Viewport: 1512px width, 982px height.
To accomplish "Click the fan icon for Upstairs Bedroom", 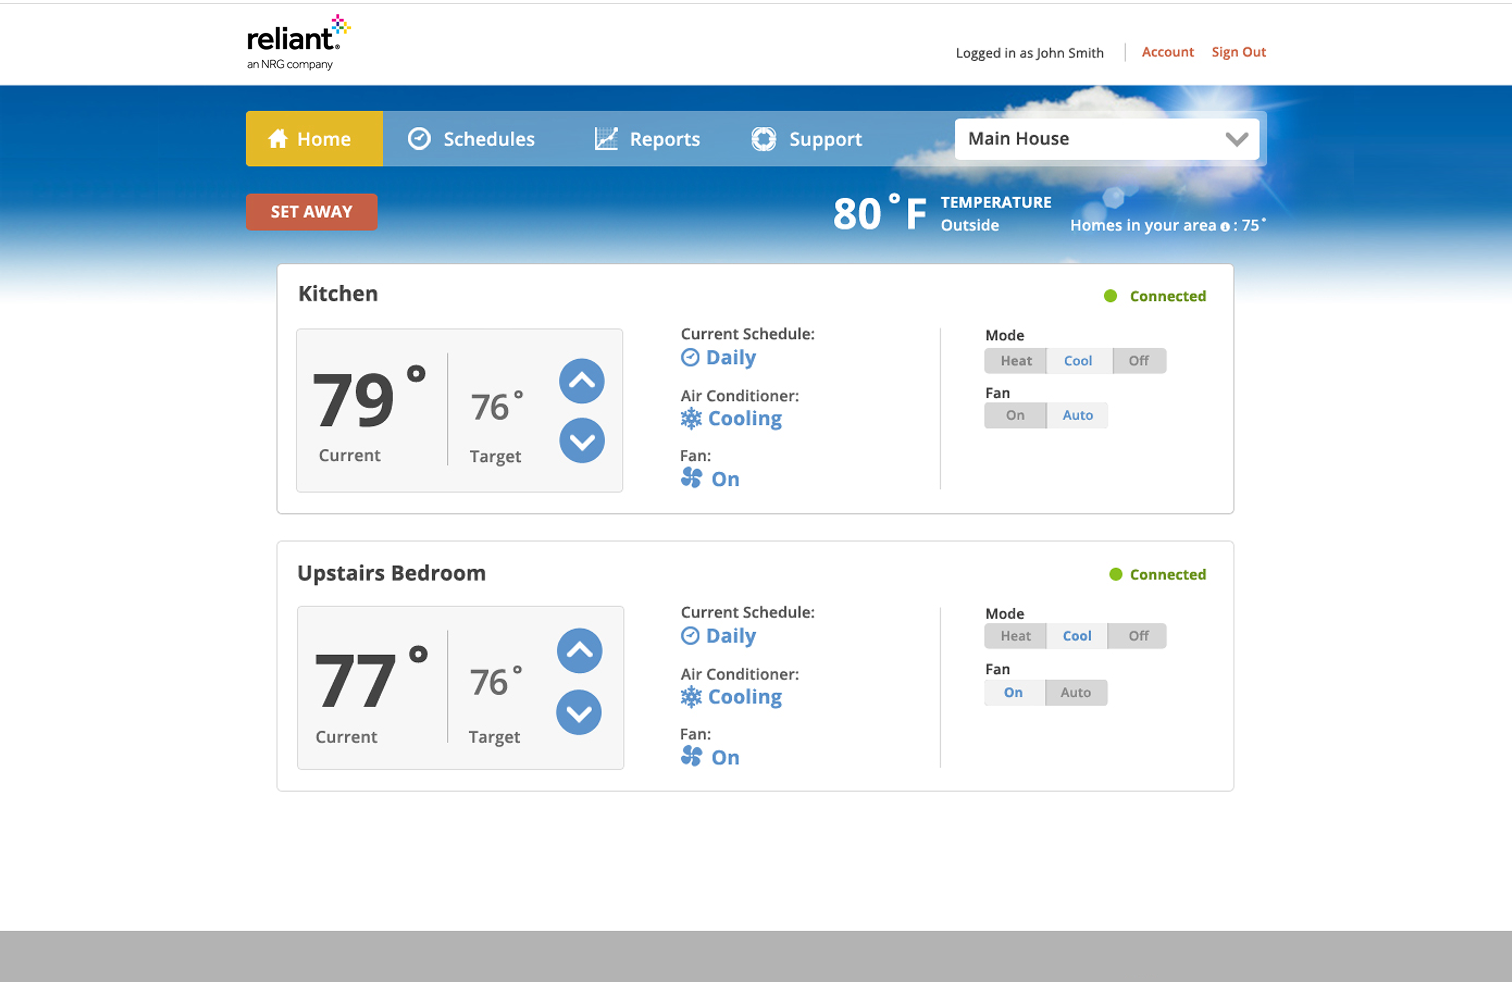I will pyautogui.click(x=691, y=757).
